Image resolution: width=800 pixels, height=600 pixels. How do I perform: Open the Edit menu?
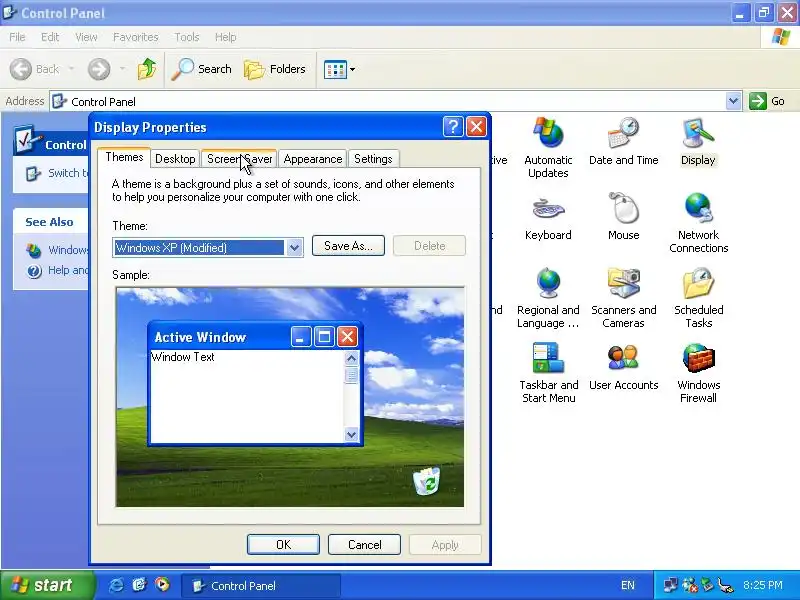pos(49,37)
